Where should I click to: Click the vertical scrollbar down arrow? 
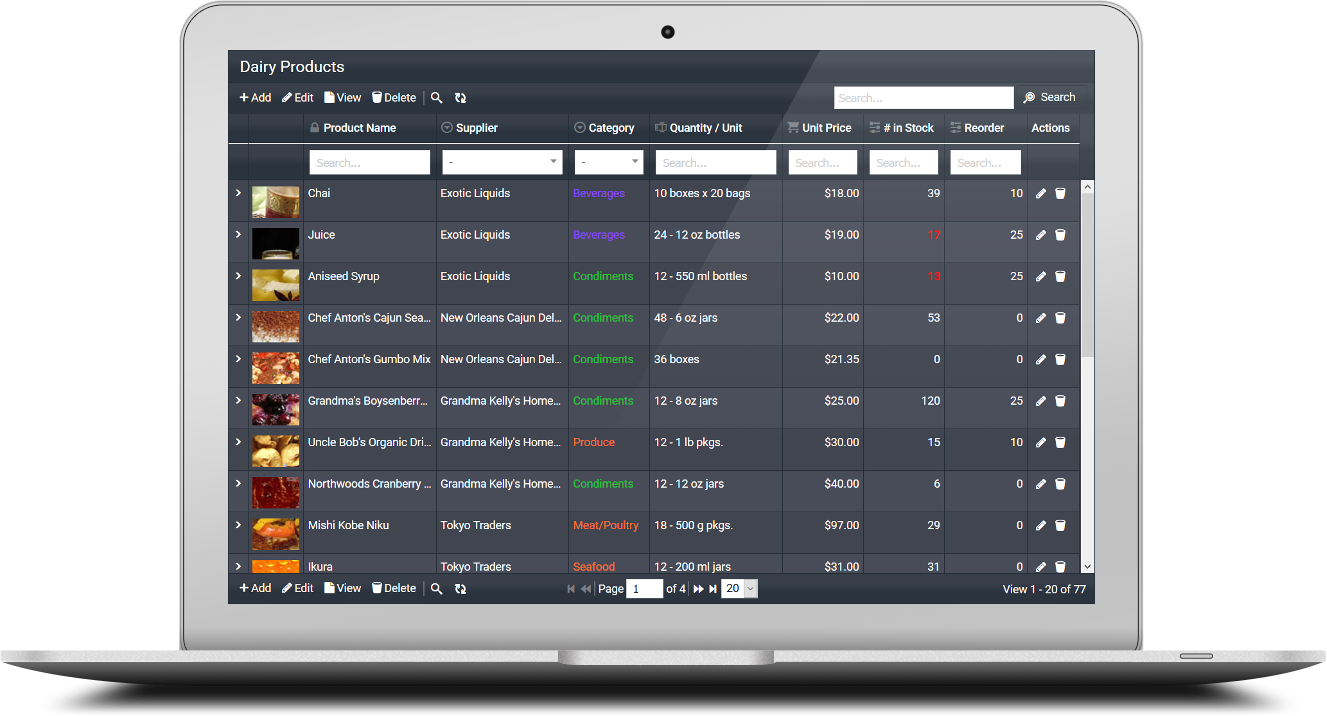pos(1087,566)
